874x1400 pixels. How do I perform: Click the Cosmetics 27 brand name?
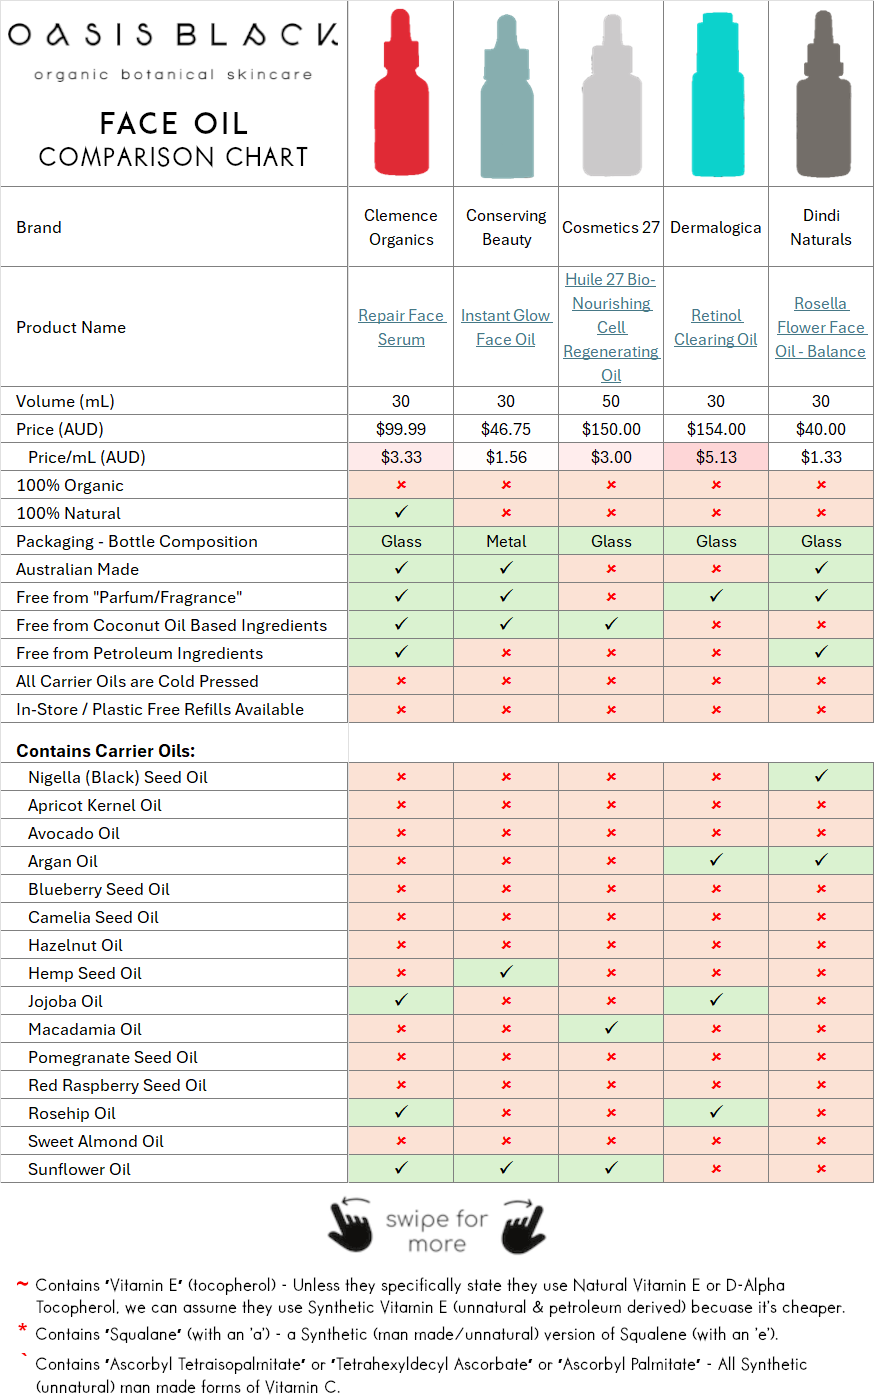point(611,227)
